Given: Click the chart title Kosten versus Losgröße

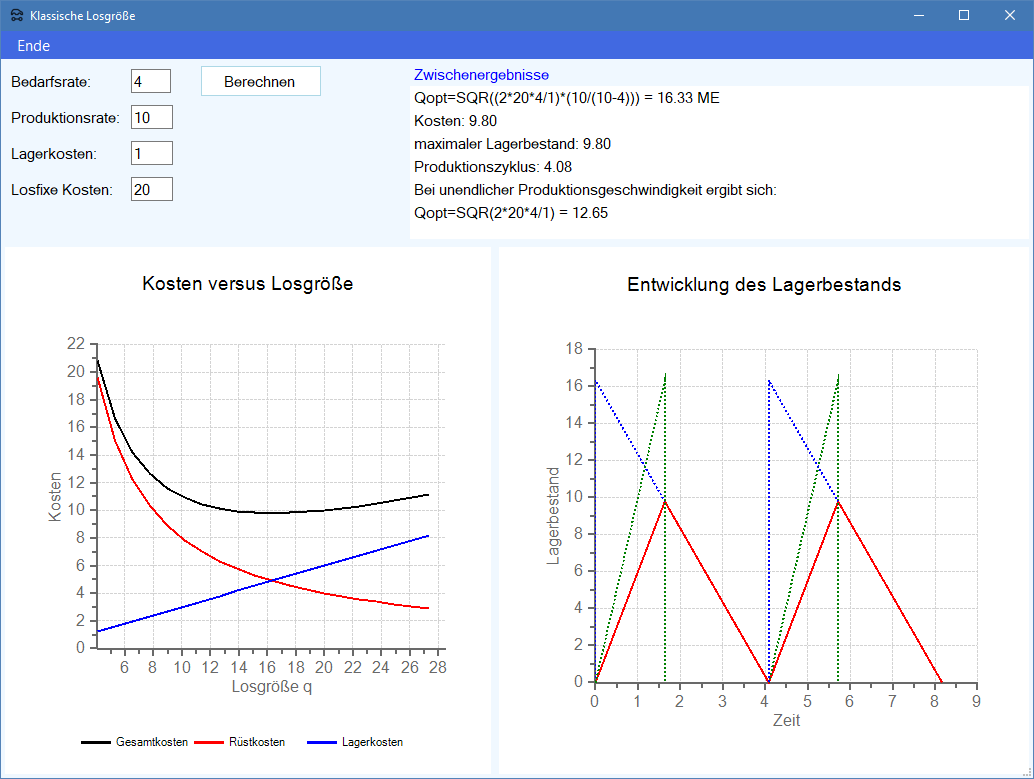Looking at the screenshot, I should [x=247, y=283].
